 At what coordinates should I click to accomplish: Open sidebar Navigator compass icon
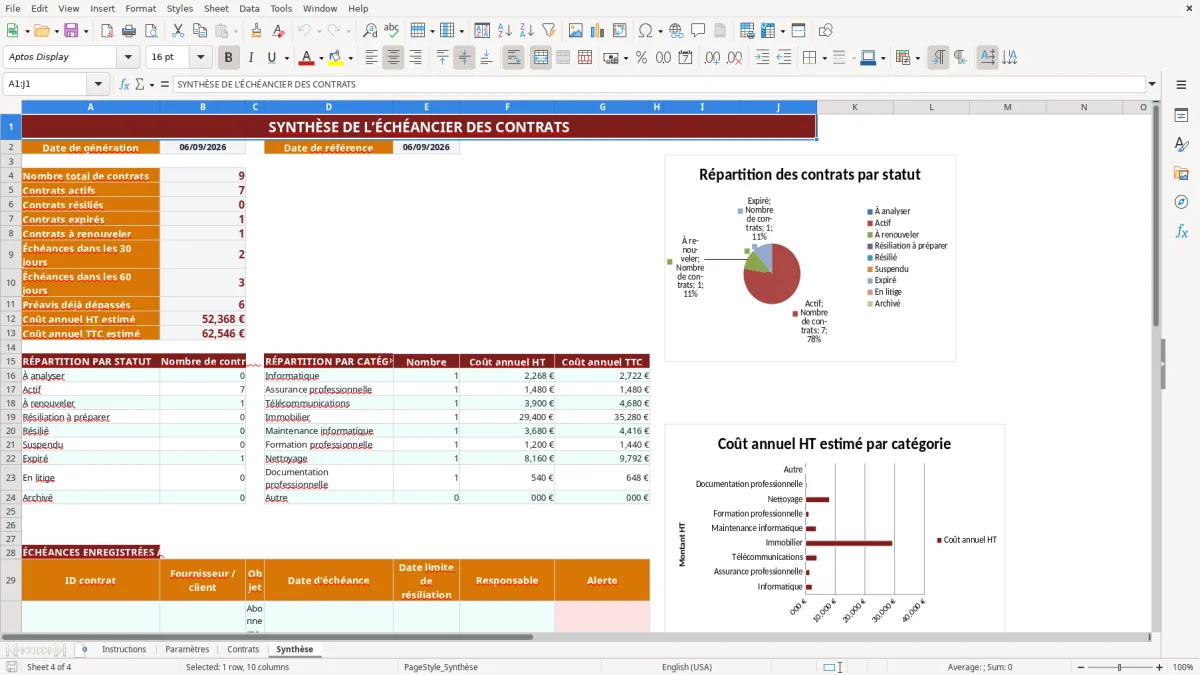1181,202
